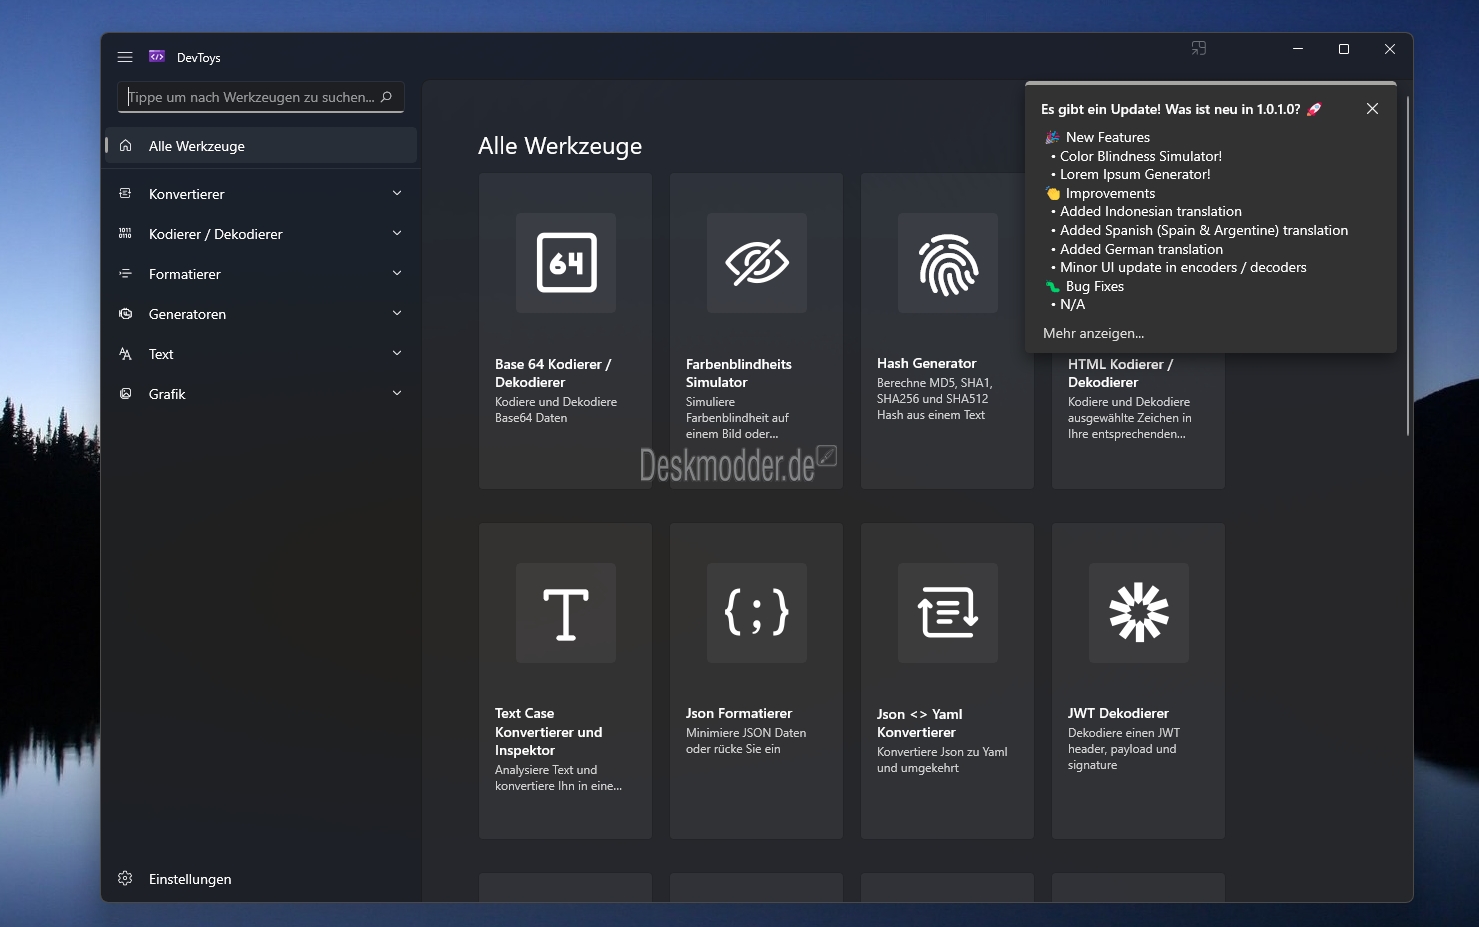Expand the Konvertierer category chevron
Screen dimensions: 1479x927
coord(397,193)
